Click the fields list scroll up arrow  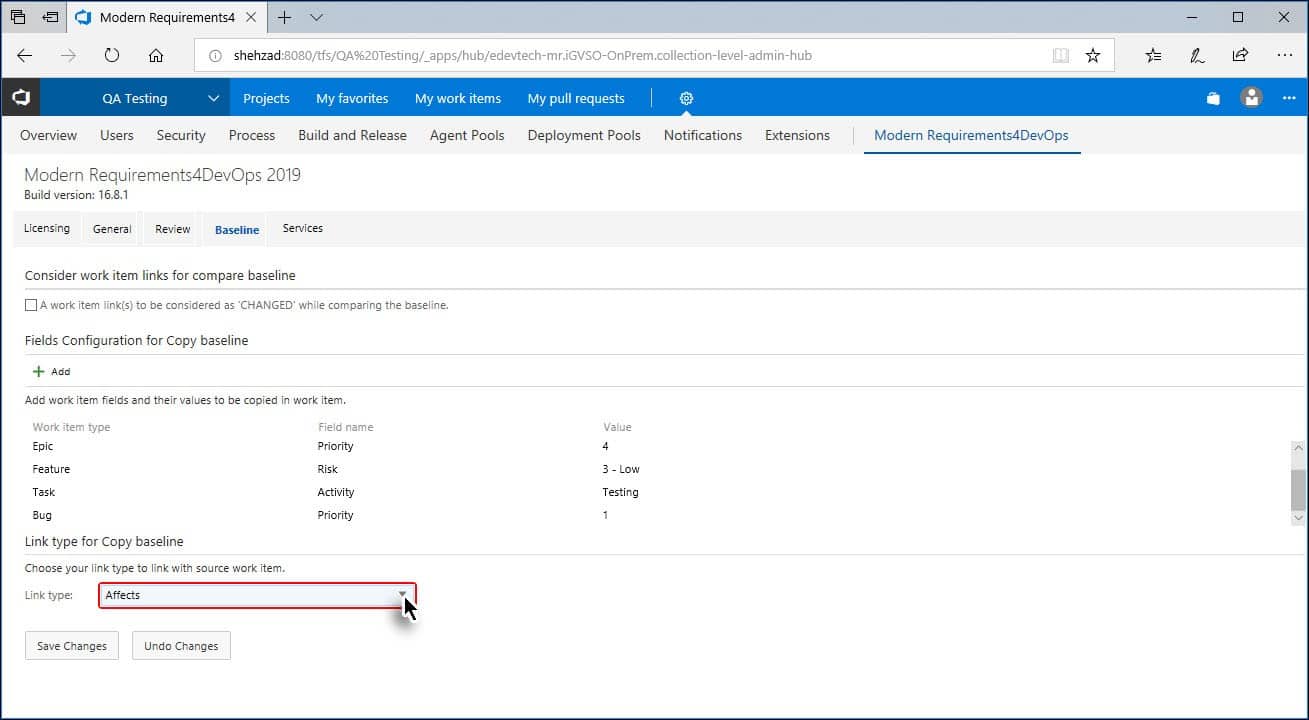coord(1298,447)
